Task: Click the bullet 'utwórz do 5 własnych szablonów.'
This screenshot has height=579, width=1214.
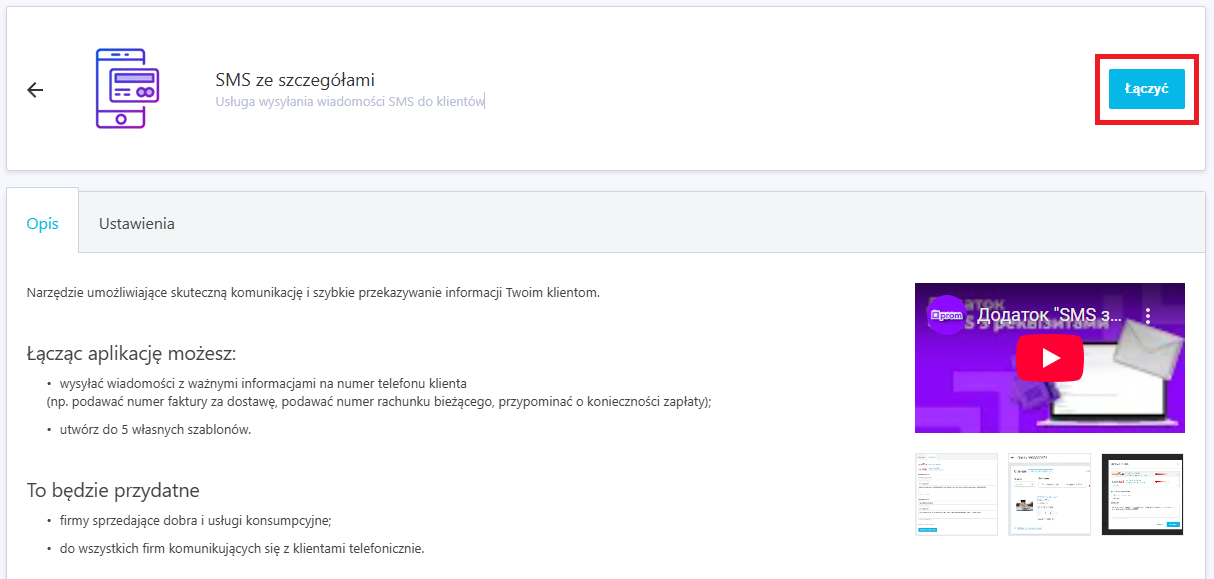Action: (156, 429)
